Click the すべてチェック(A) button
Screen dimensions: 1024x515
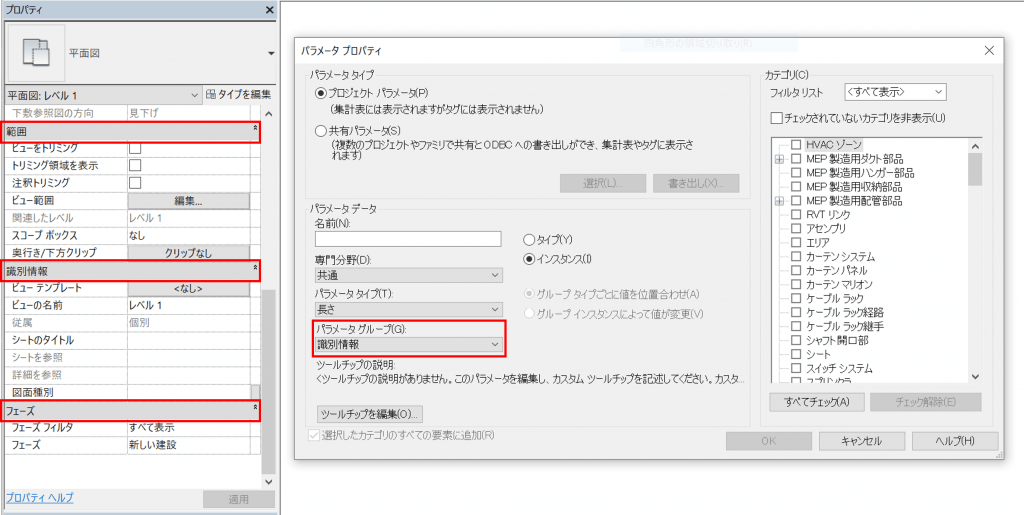tap(816, 401)
